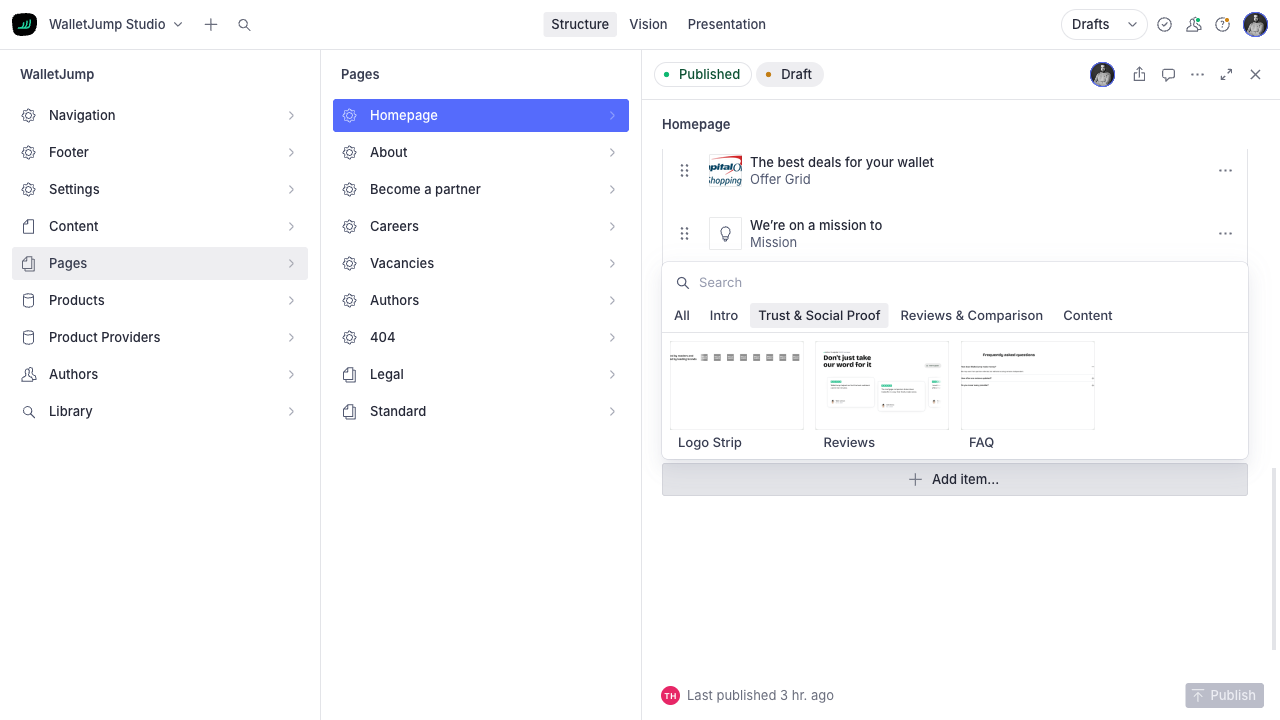Click the Add item... button
This screenshot has width=1280, height=720.
(955, 479)
